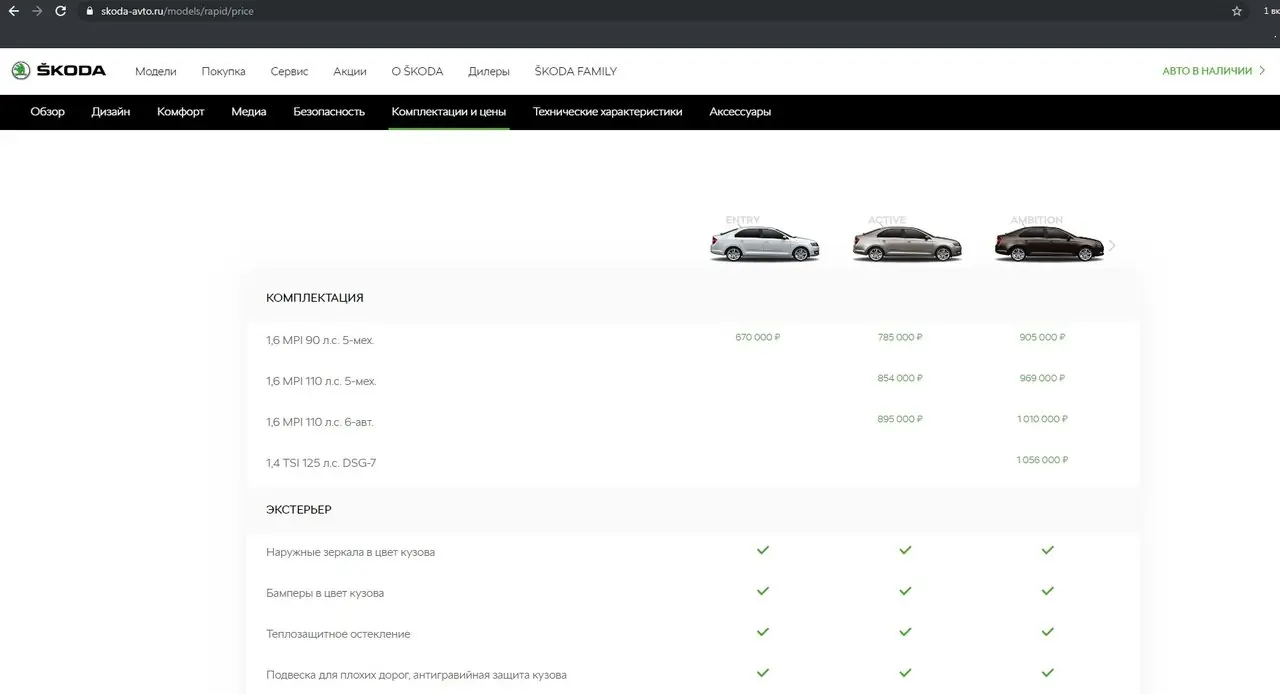Click the 1,6 MPI 110 л.с. 6-авт. row label

coord(320,423)
